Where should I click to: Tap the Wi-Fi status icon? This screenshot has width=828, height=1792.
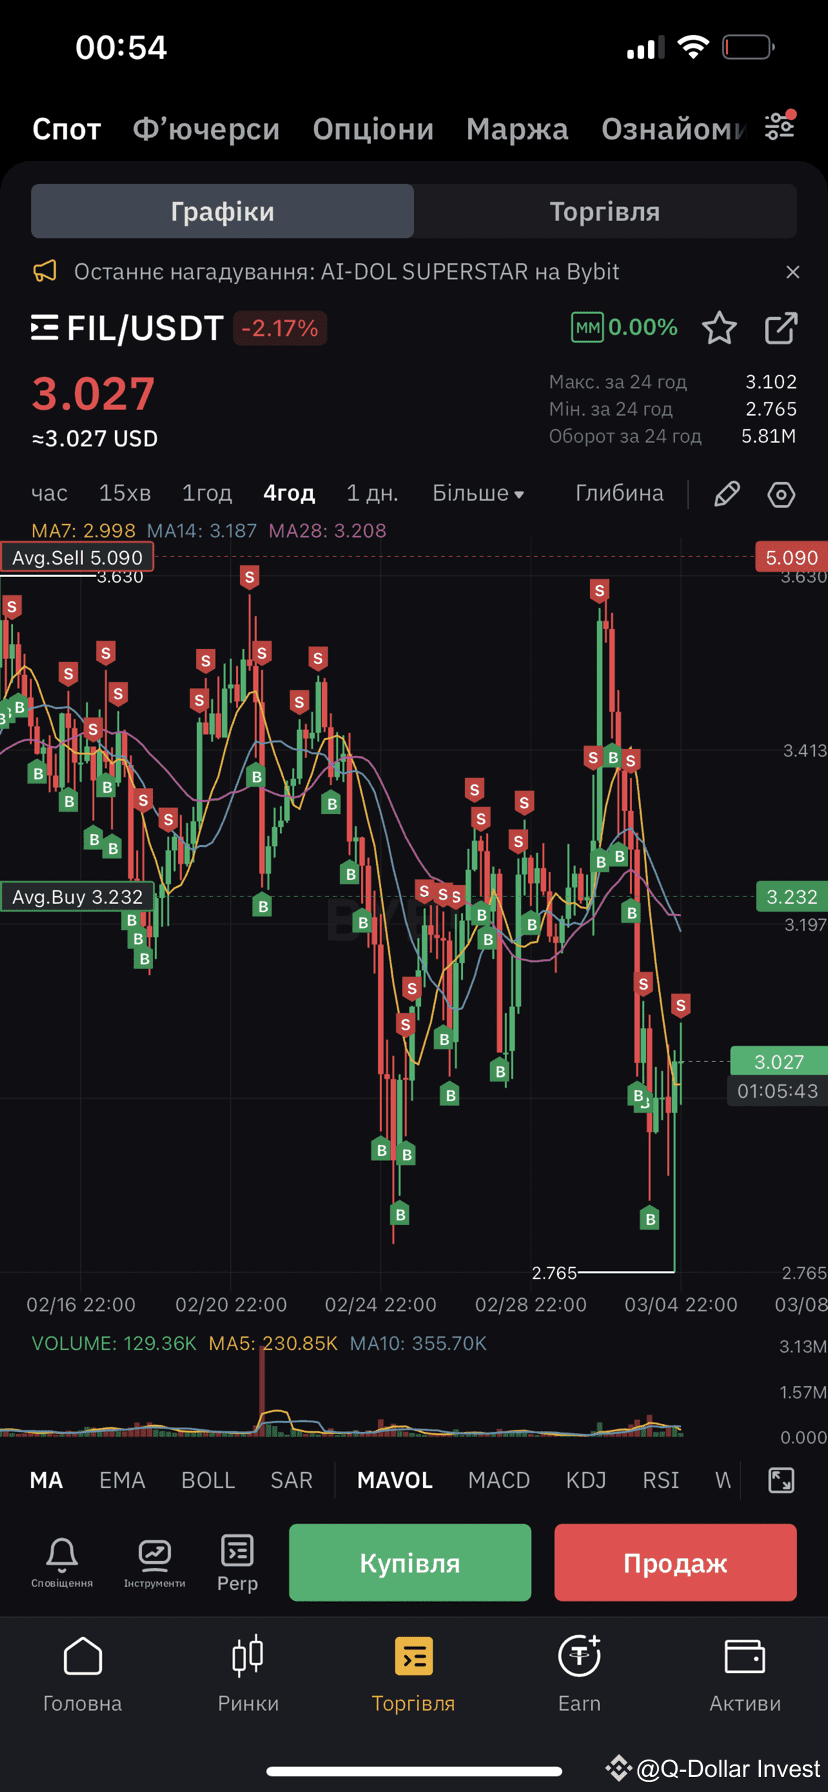693,46
